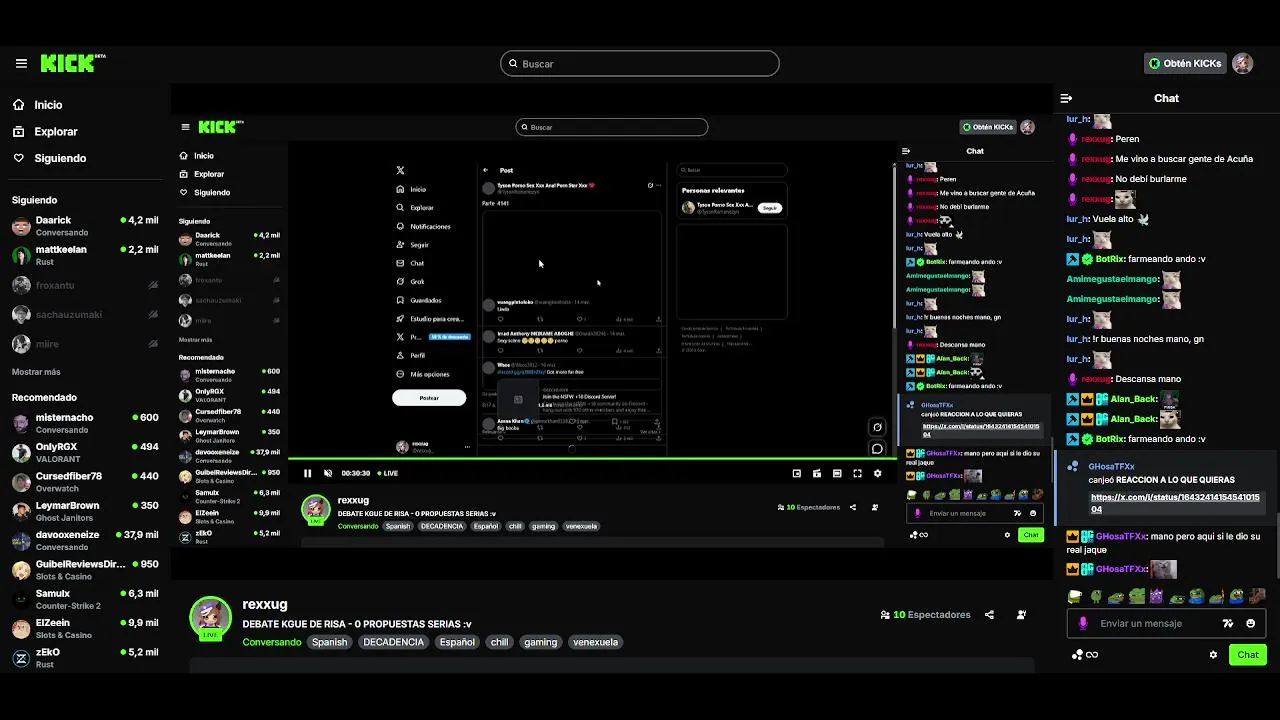Open zEkO Rust channel in sidebar
Screen dimensions: 1280x720
[x=85, y=657]
